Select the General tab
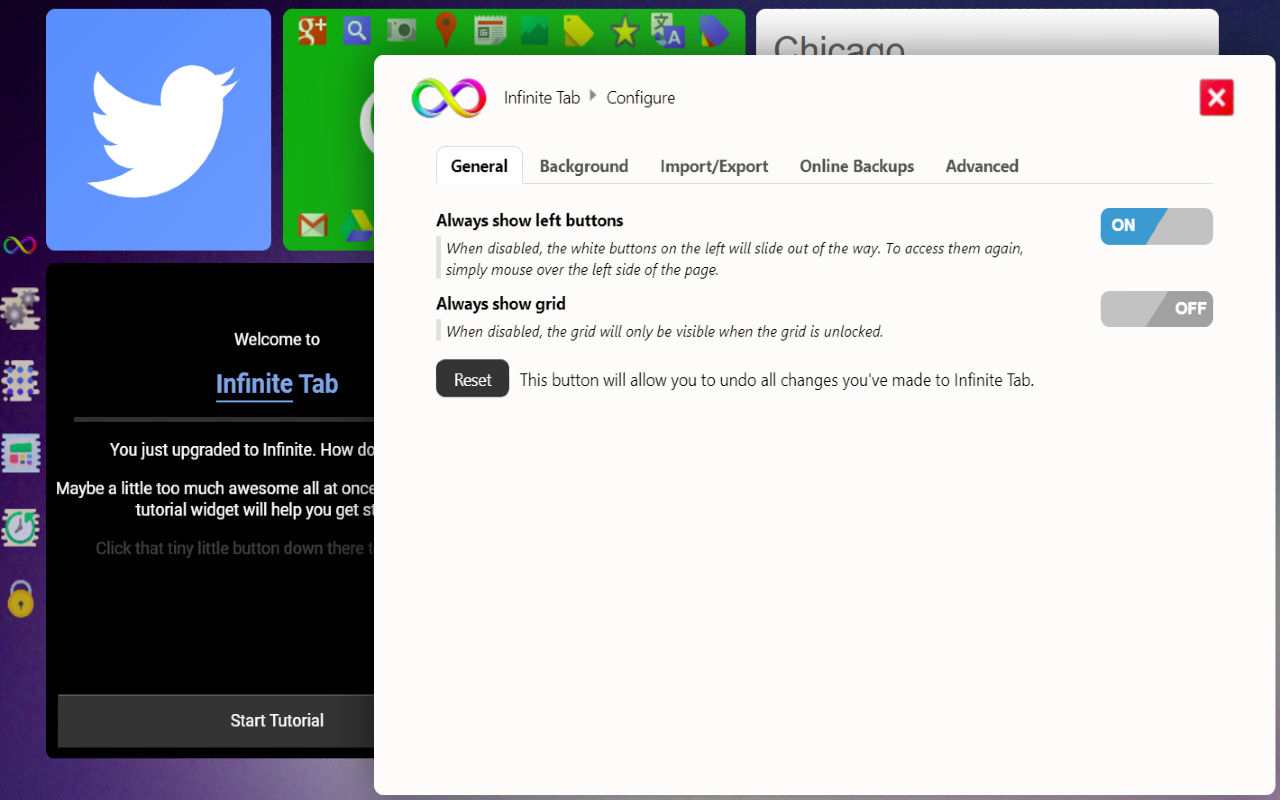Viewport: 1280px width, 800px height. tap(479, 166)
